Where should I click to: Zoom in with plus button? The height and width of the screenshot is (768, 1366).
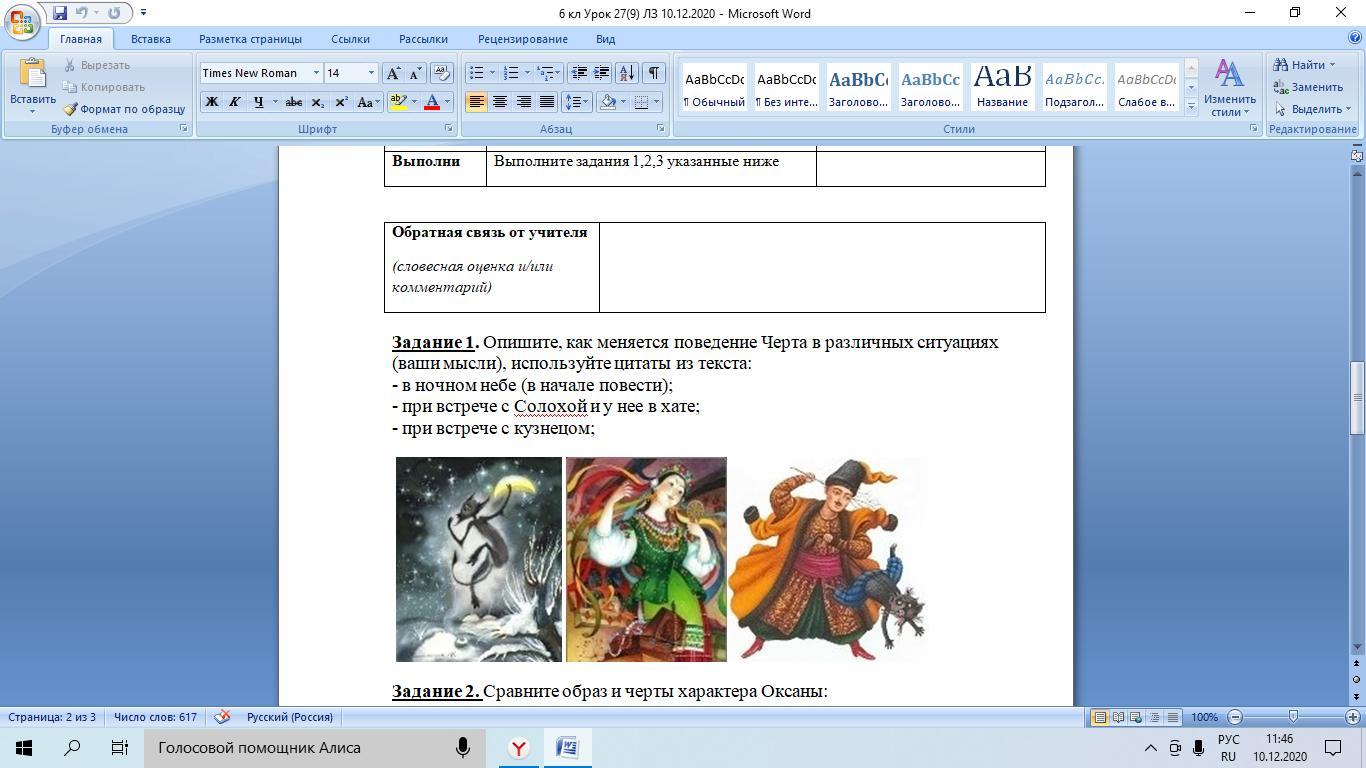1352,717
